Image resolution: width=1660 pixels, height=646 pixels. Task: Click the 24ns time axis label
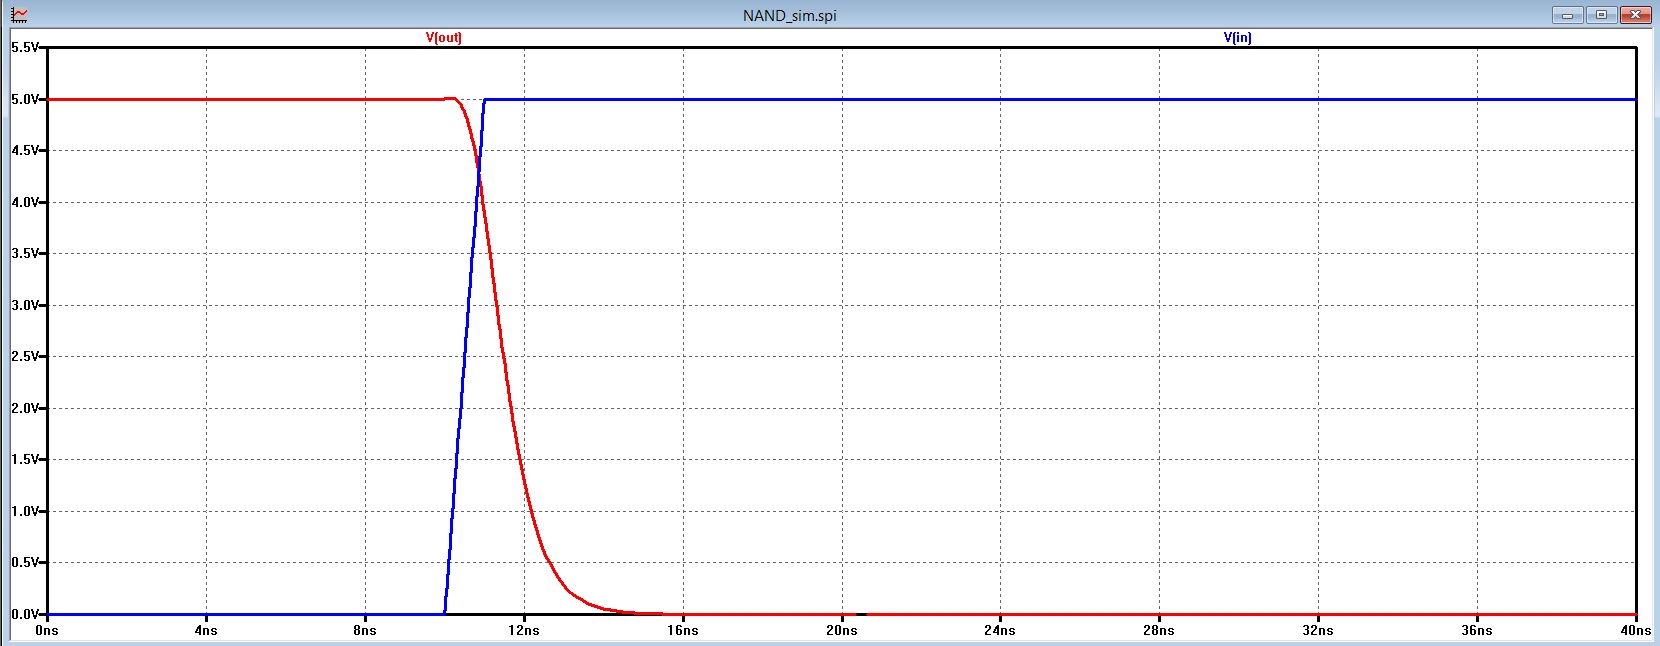[1000, 630]
